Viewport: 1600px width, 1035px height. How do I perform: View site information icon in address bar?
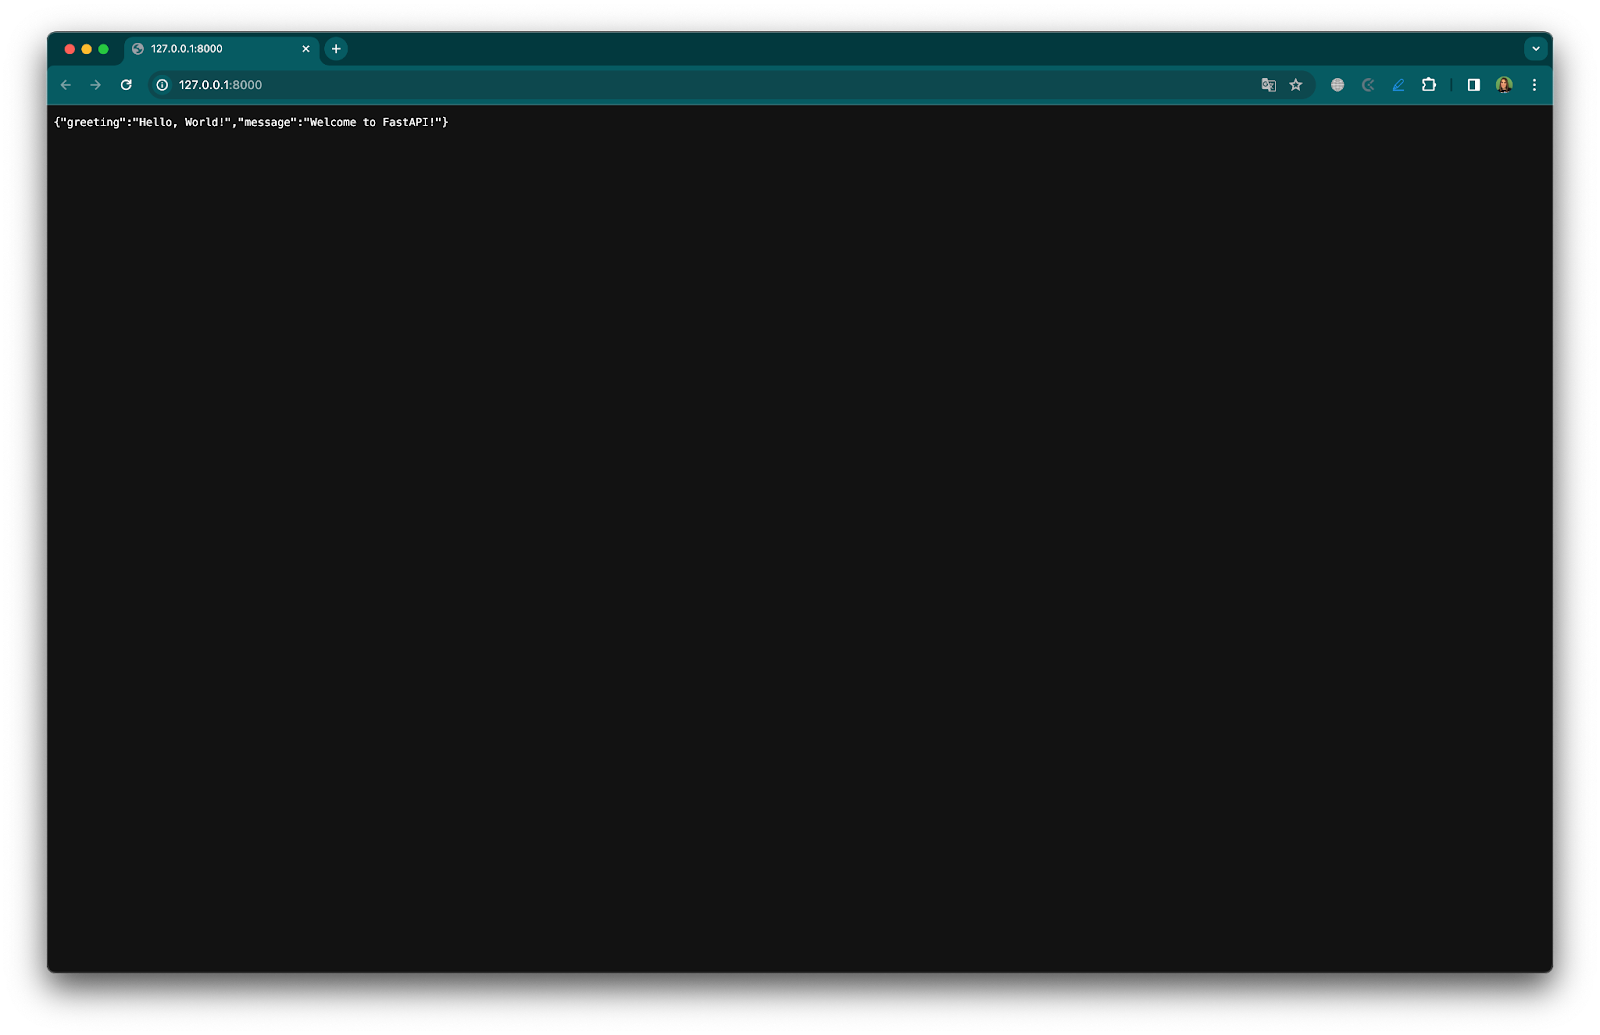[x=162, y=85]
